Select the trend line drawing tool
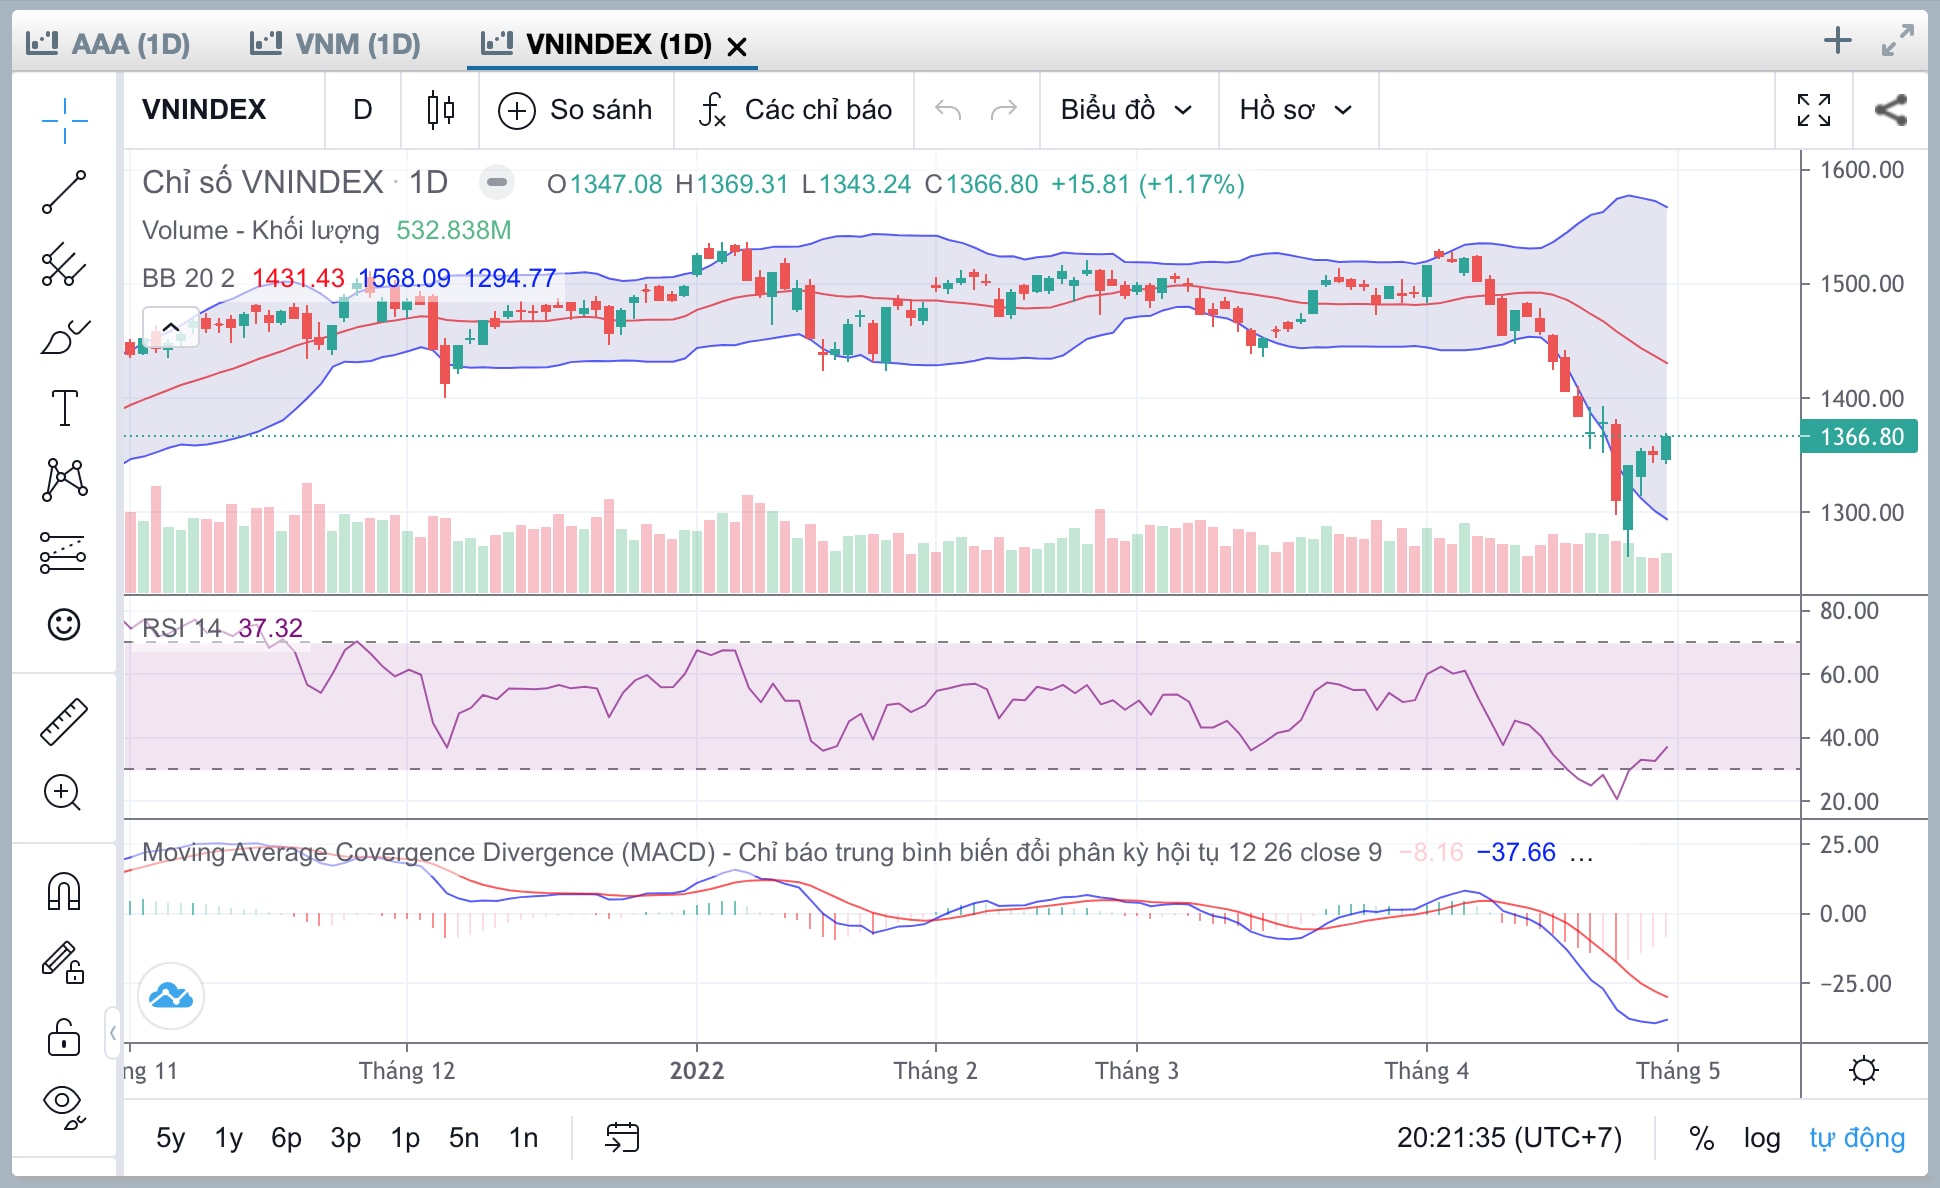This screenshot has height=1188, width=1940. pos(64,192)
